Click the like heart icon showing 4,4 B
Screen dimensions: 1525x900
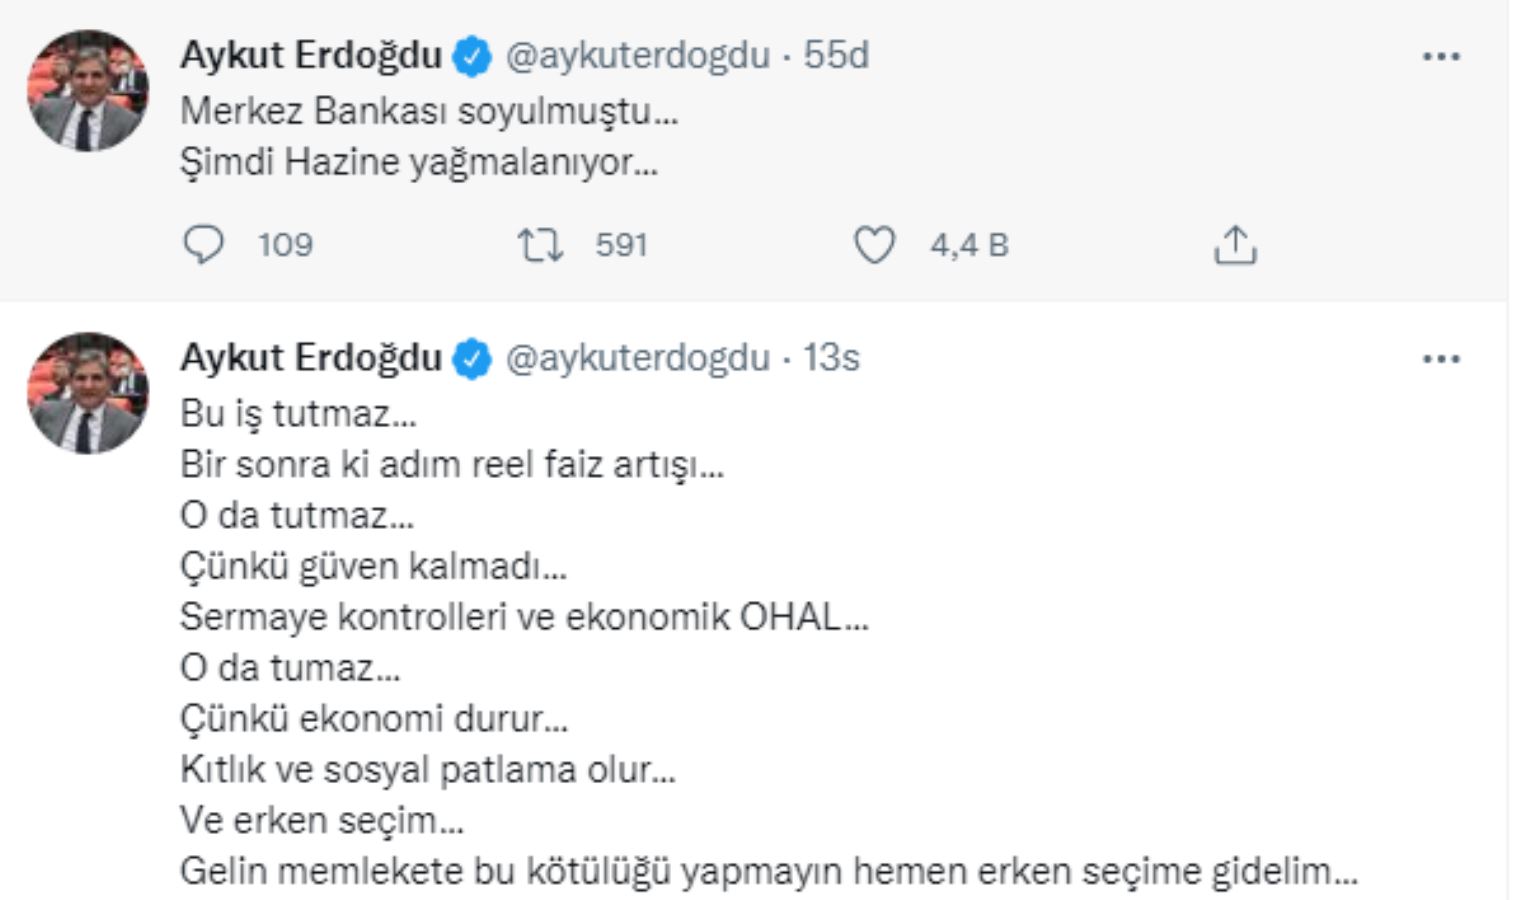pyautogui.click(x=874, y=243)
